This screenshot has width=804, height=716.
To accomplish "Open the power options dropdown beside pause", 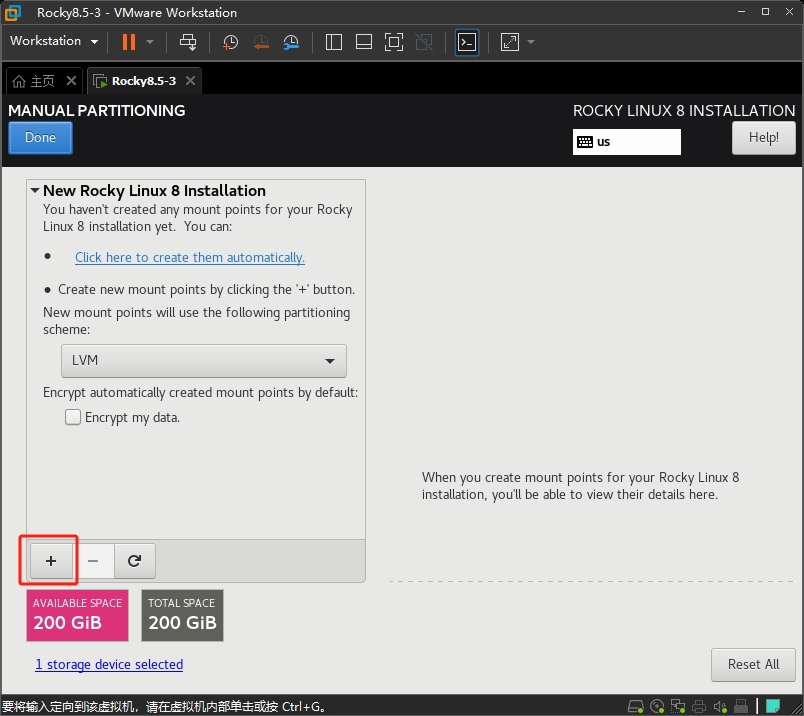I will pyautogui.click(x=150, y=42).
